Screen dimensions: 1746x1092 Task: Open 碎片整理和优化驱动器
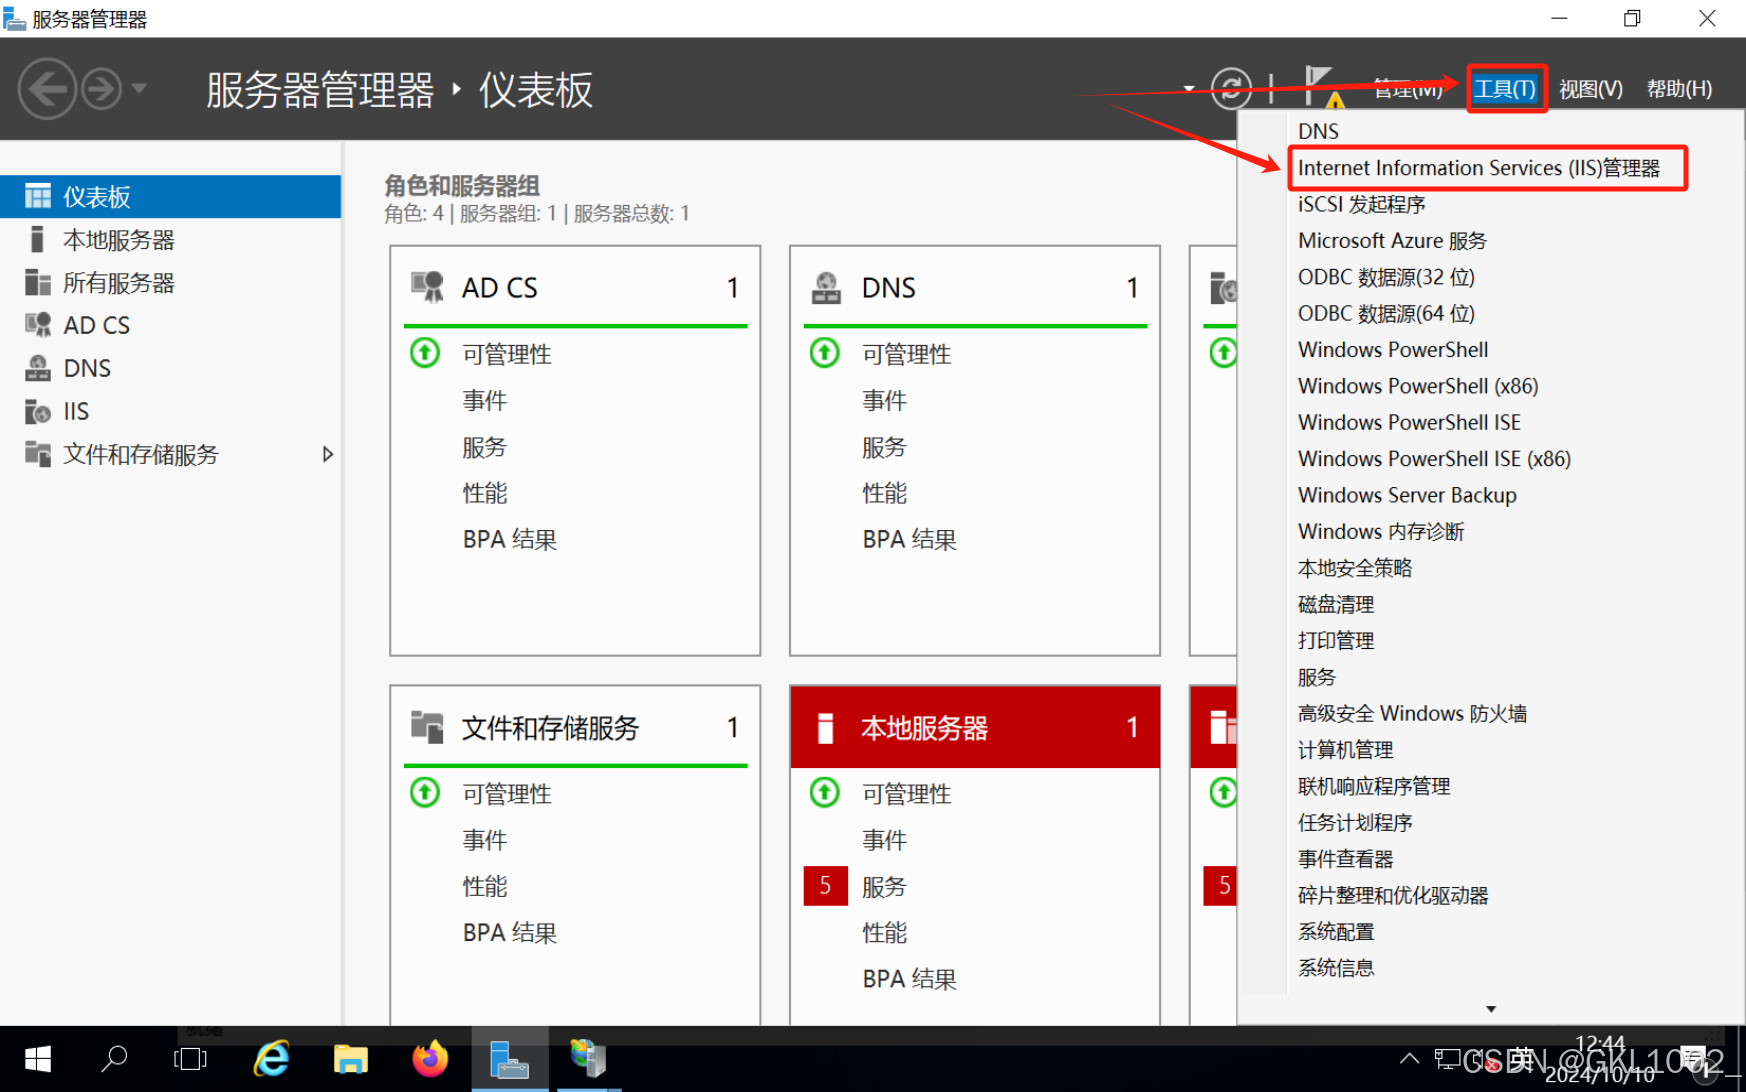(1393, 896)
